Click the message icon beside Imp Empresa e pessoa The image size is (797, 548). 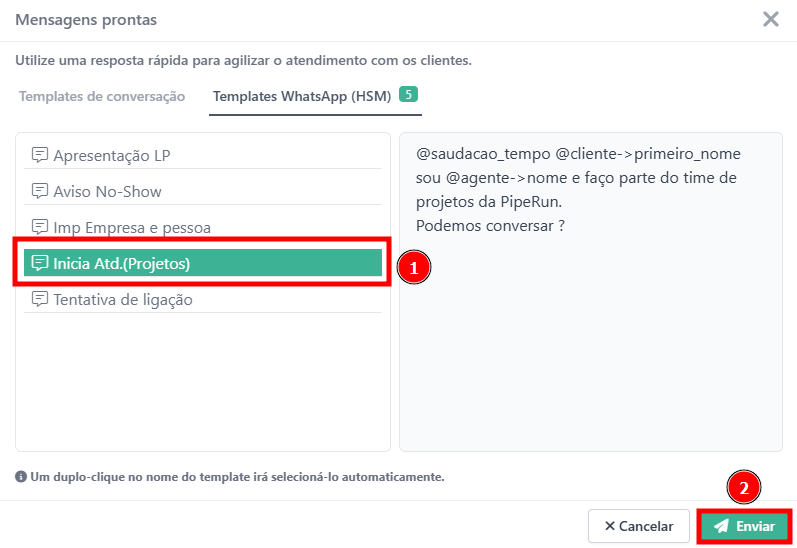(40, 227)
